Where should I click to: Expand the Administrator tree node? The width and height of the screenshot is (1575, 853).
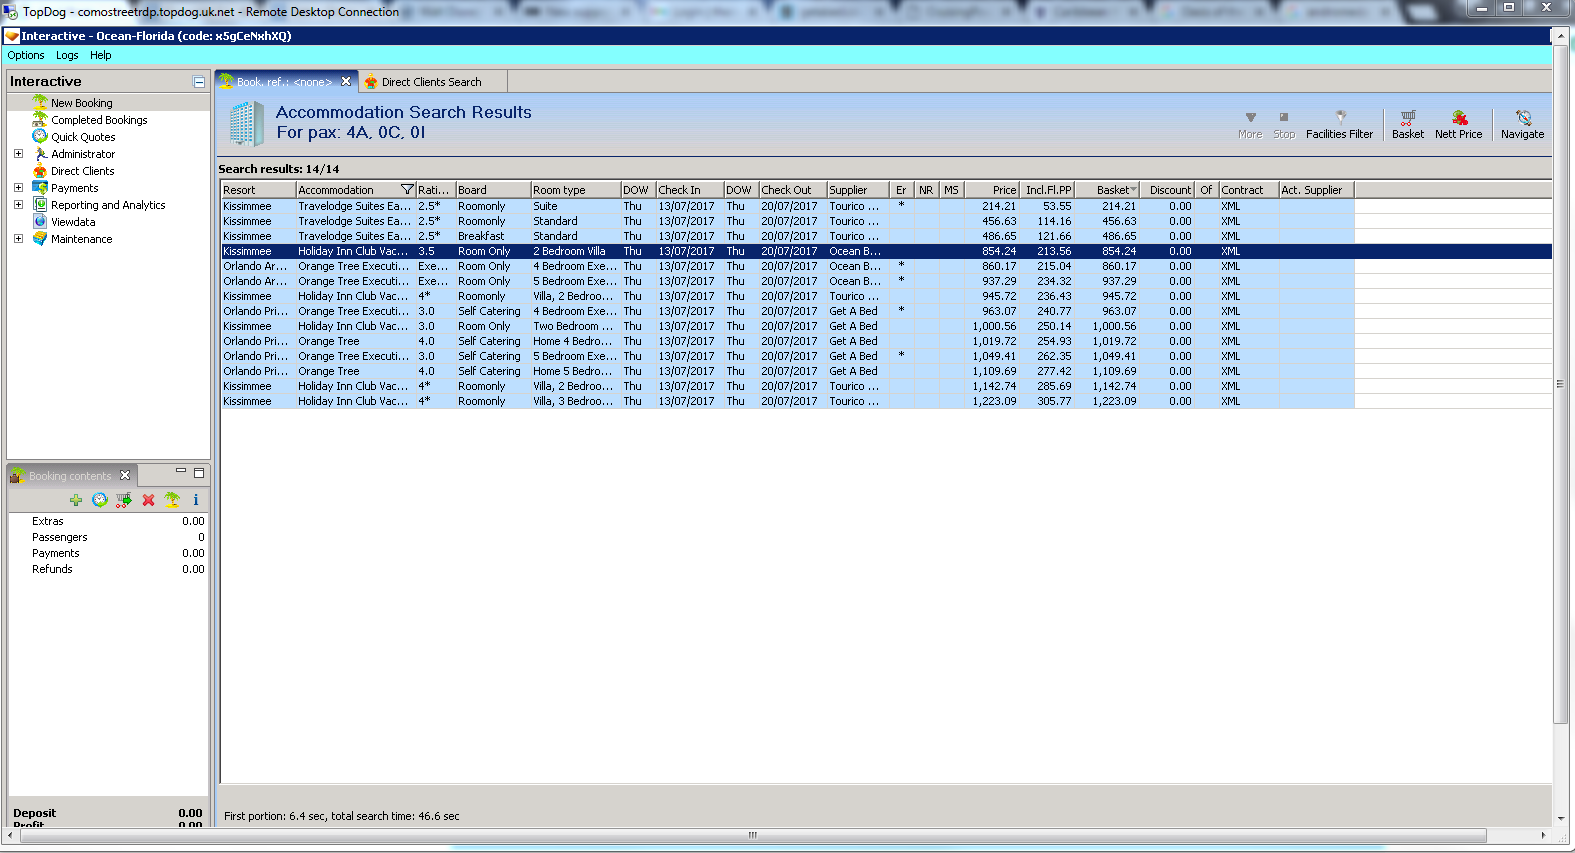(x=18, y=154)
